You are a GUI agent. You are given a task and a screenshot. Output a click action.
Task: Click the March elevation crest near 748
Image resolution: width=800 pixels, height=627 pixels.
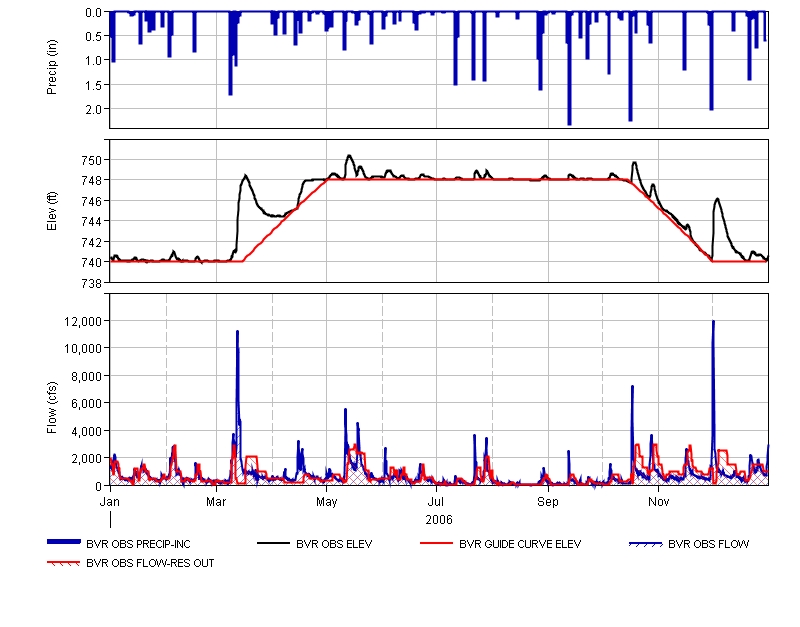tap(246, 177)
